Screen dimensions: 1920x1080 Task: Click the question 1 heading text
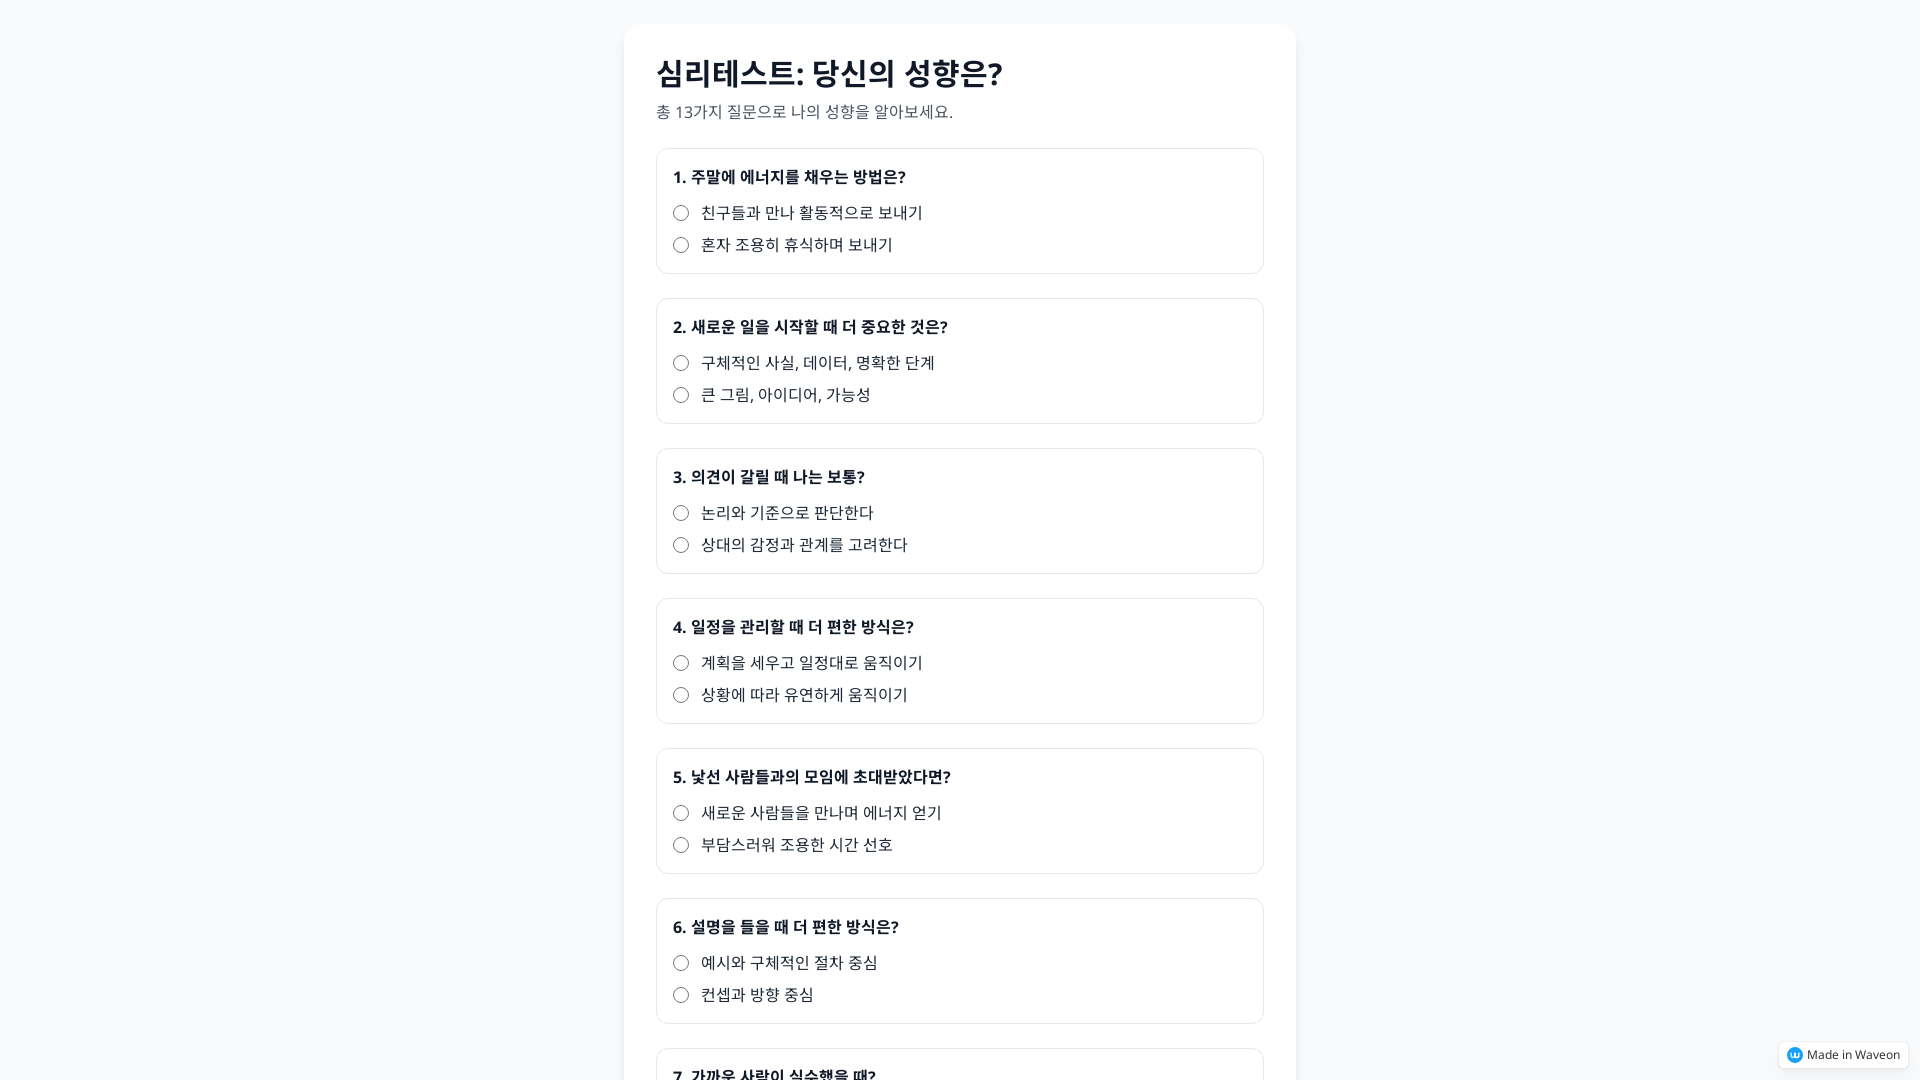789,177
